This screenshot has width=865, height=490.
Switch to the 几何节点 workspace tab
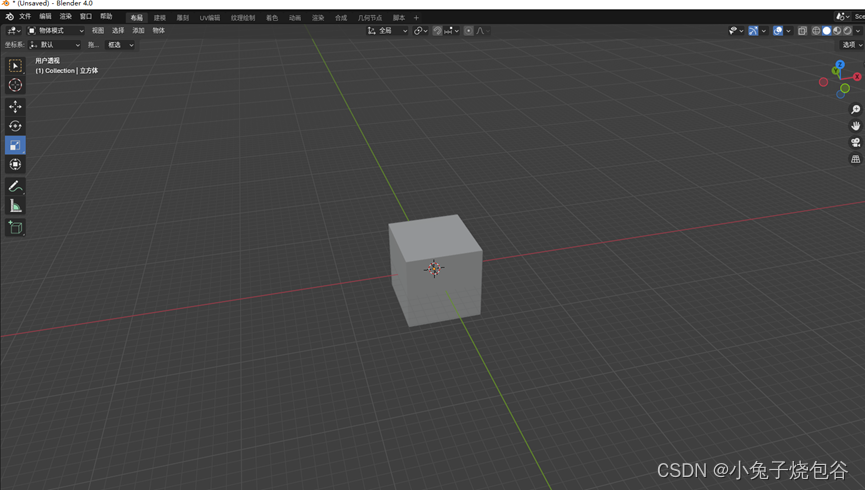point(370,18)
